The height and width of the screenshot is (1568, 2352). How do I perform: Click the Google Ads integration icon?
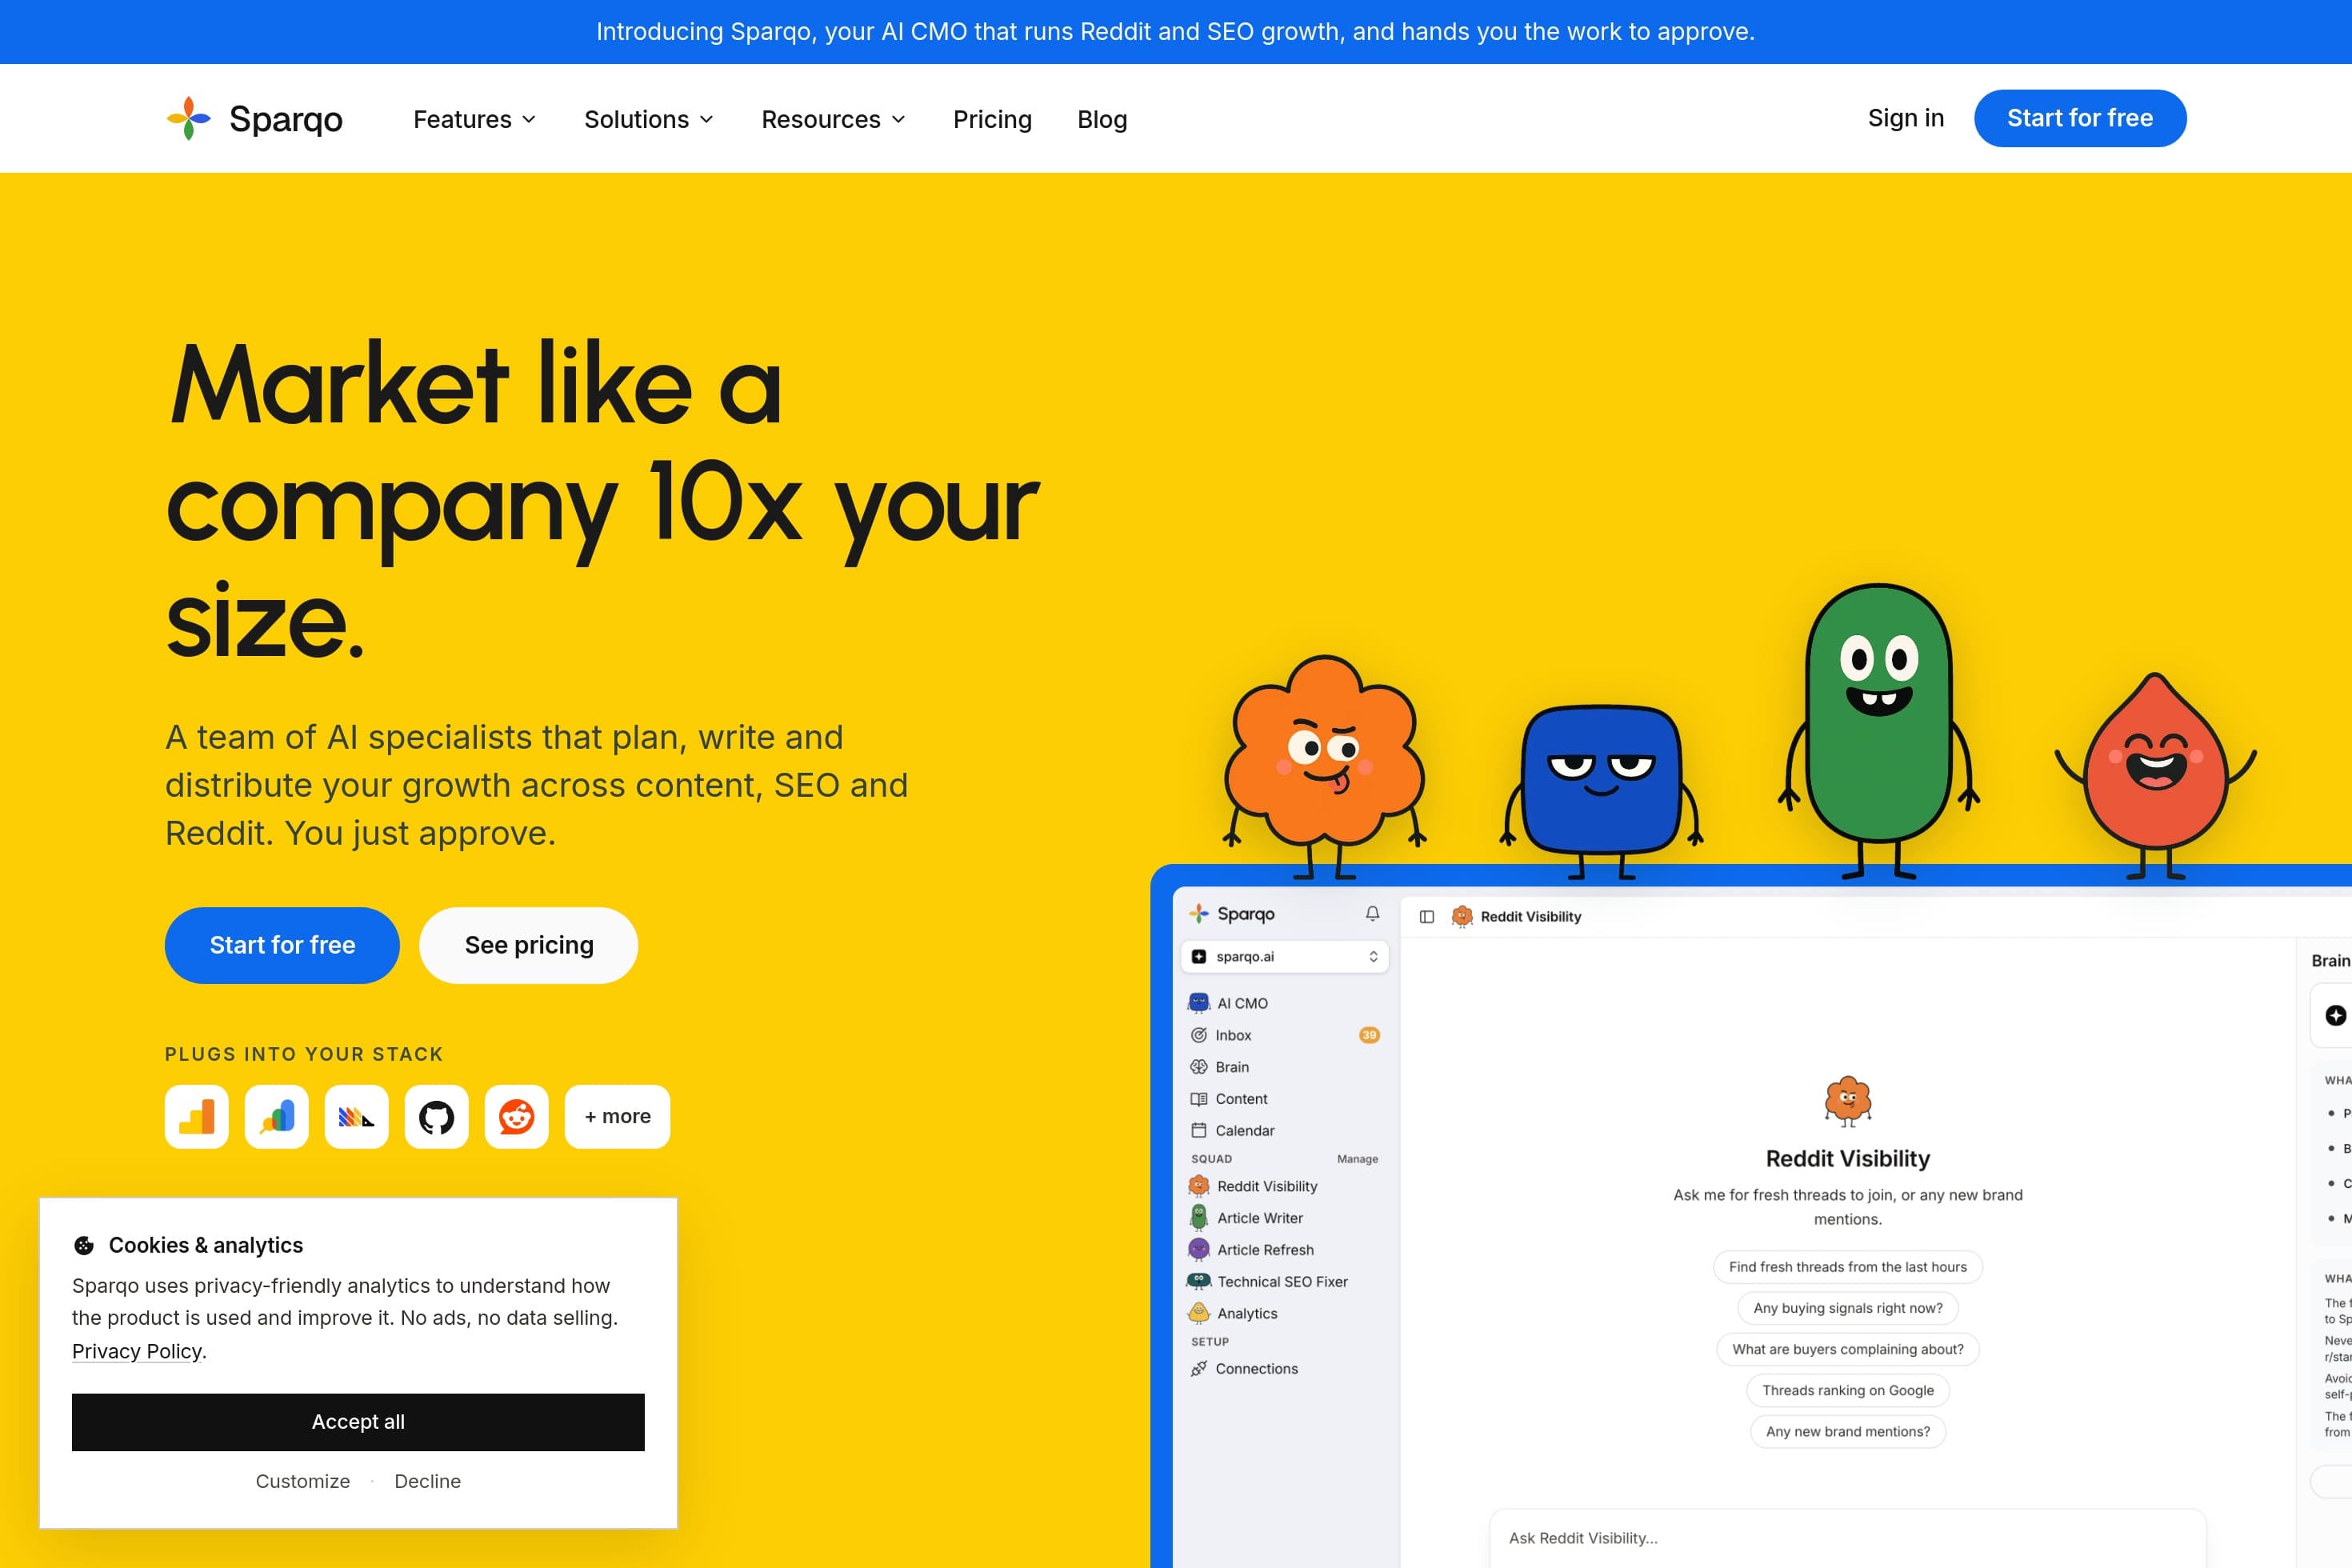(x=277, y=1116)
